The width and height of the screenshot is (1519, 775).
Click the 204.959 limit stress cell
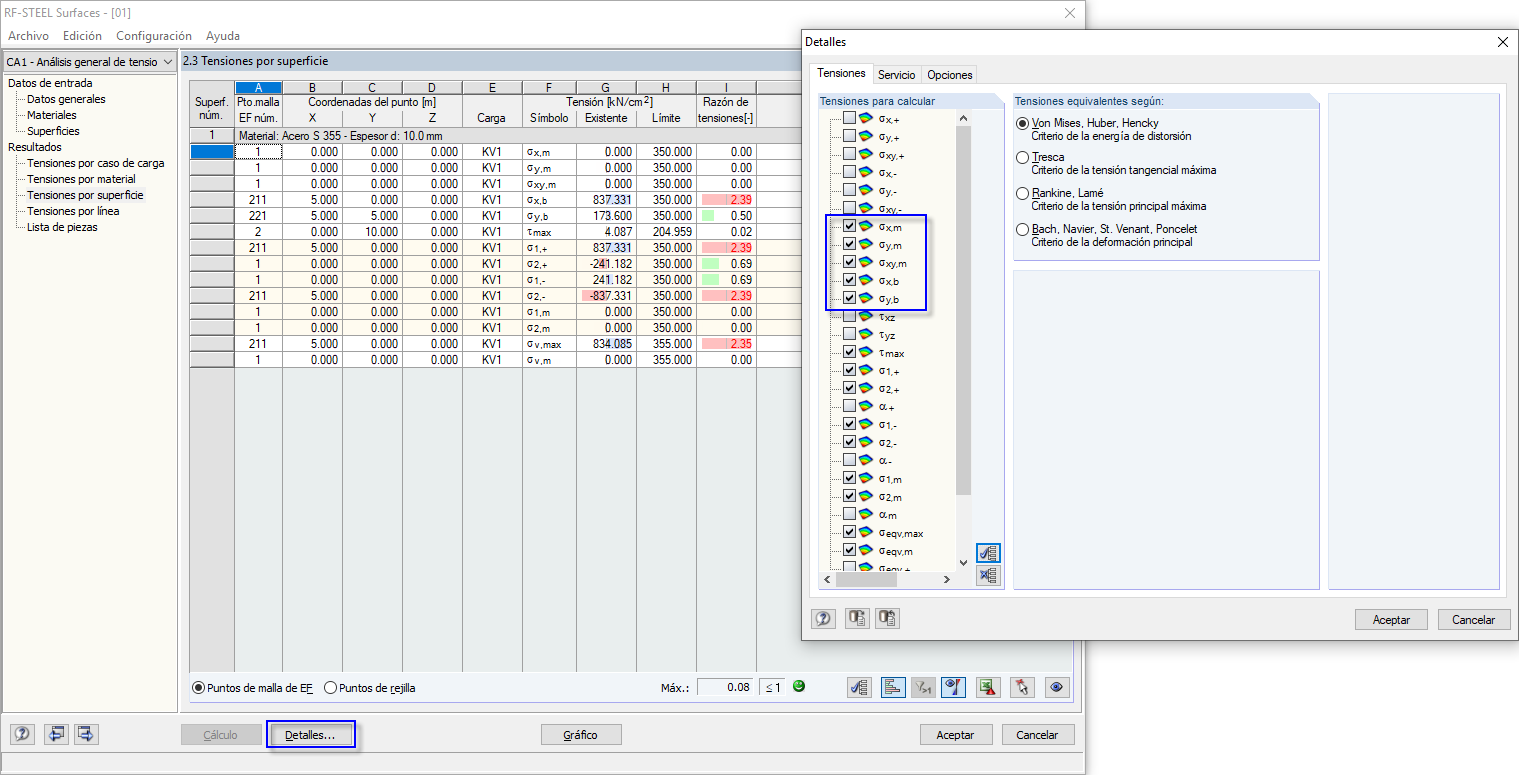point(666,232)
